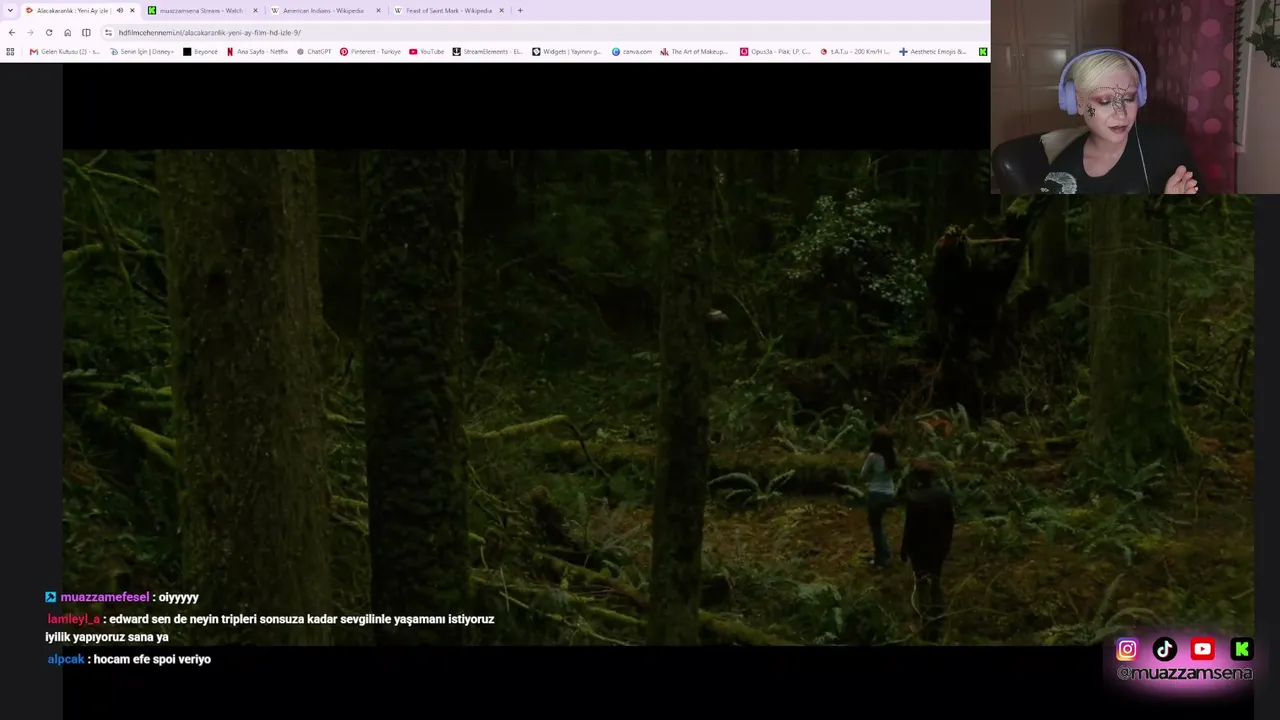The image size is (1280, 720).
Task: Click the forest scene video player
Action: (x=657, y=397)
